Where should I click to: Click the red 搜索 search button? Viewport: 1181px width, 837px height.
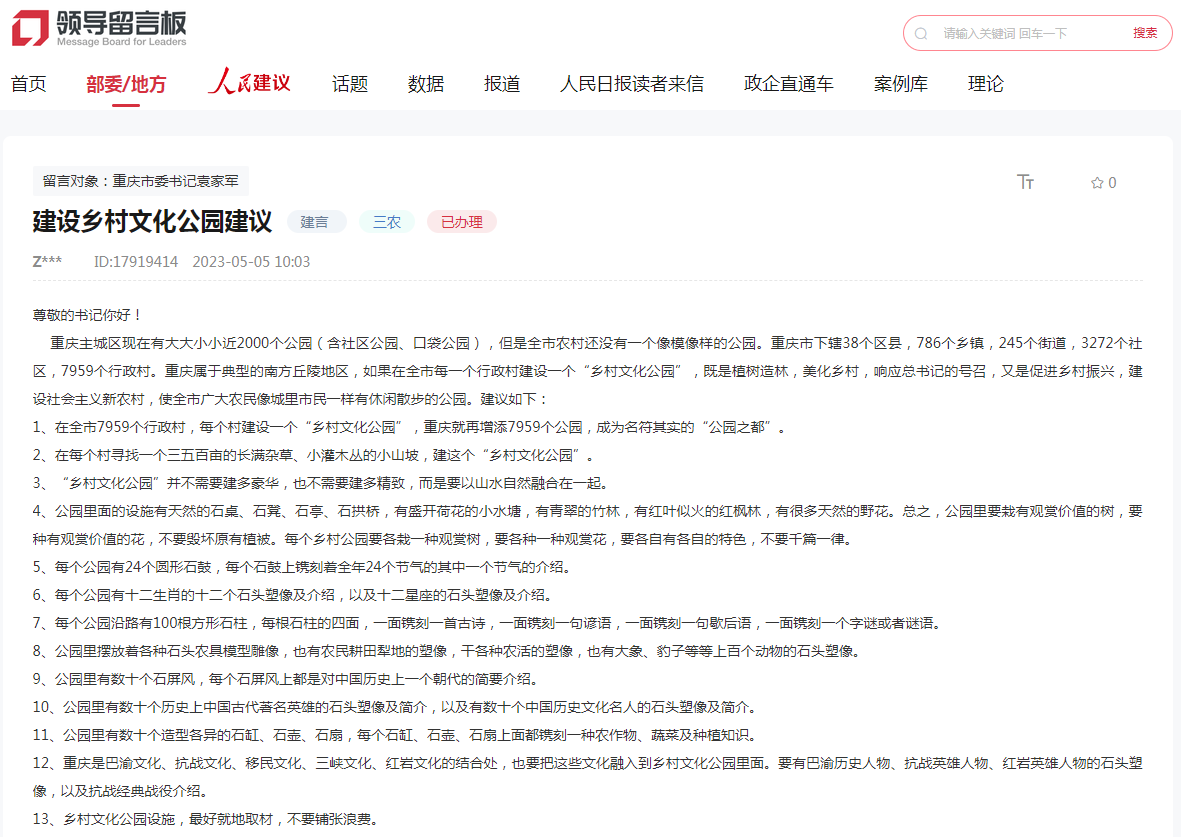tap(1145, 33)
